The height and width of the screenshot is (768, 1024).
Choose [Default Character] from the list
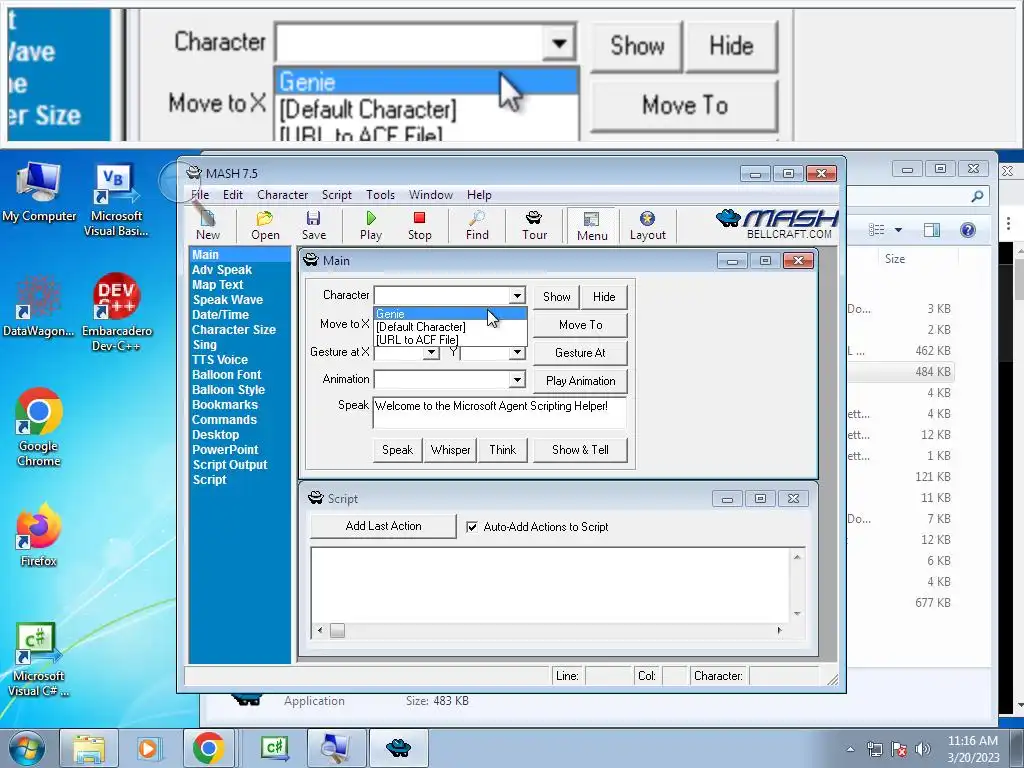[450, 327]
